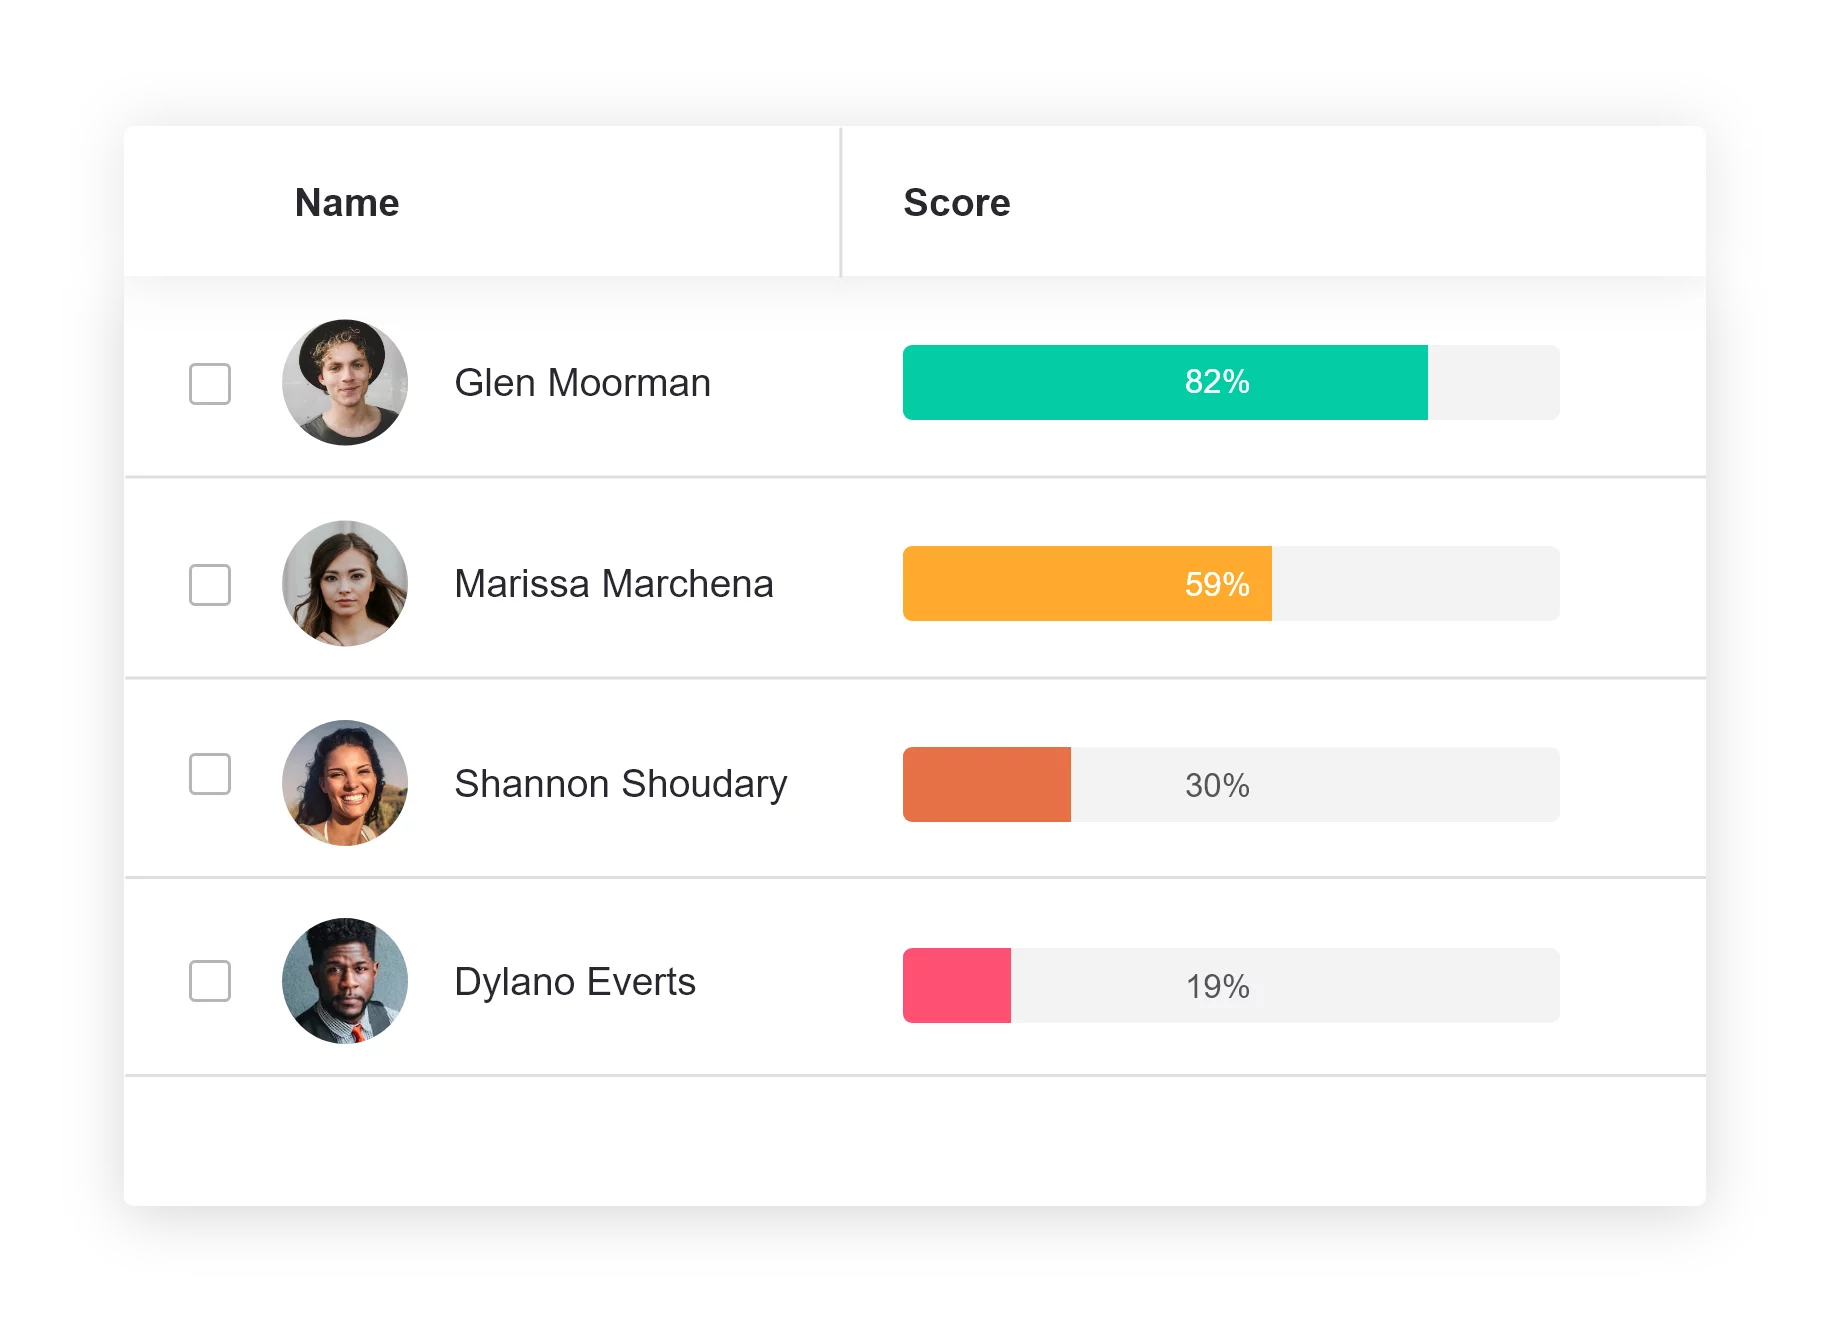
Task: Open Glen Moorman's avatar photo
Action: 345,383
